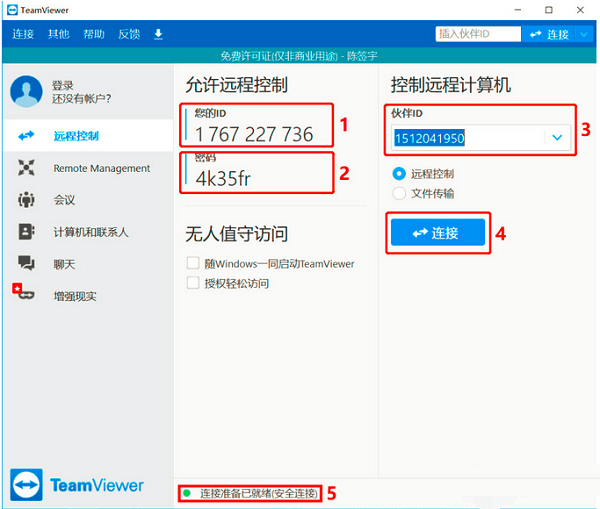Click the large blue 连接 button
Image resolution: width=600 pixels, height=509 pixels.
click(438, 232)
